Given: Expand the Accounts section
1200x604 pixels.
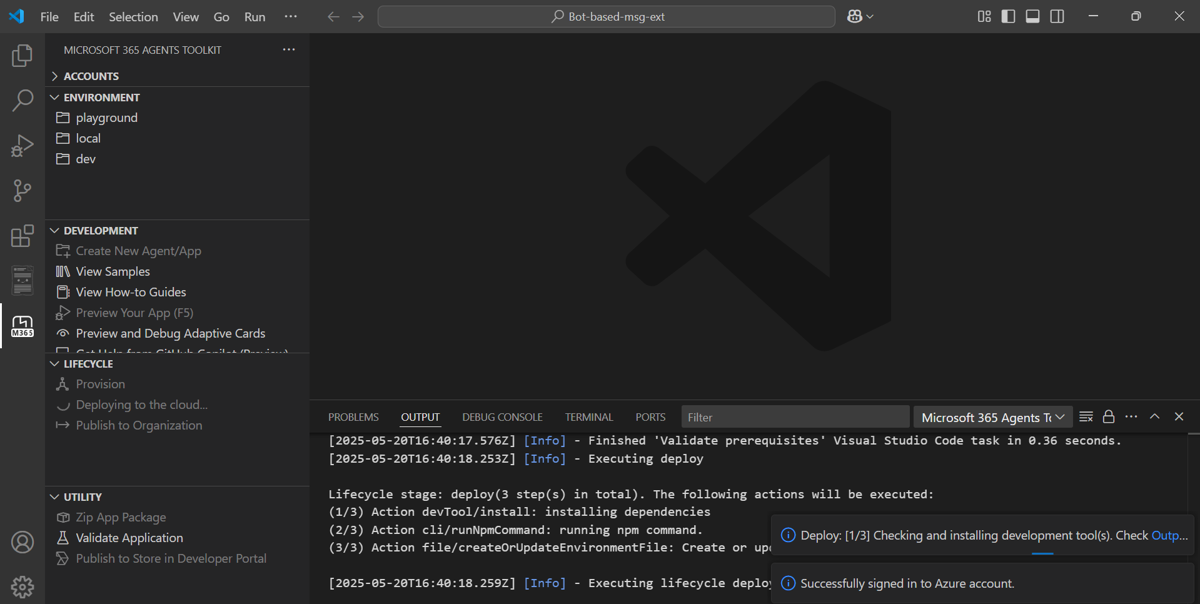Looking at the screenshot, I should [177, 76].
